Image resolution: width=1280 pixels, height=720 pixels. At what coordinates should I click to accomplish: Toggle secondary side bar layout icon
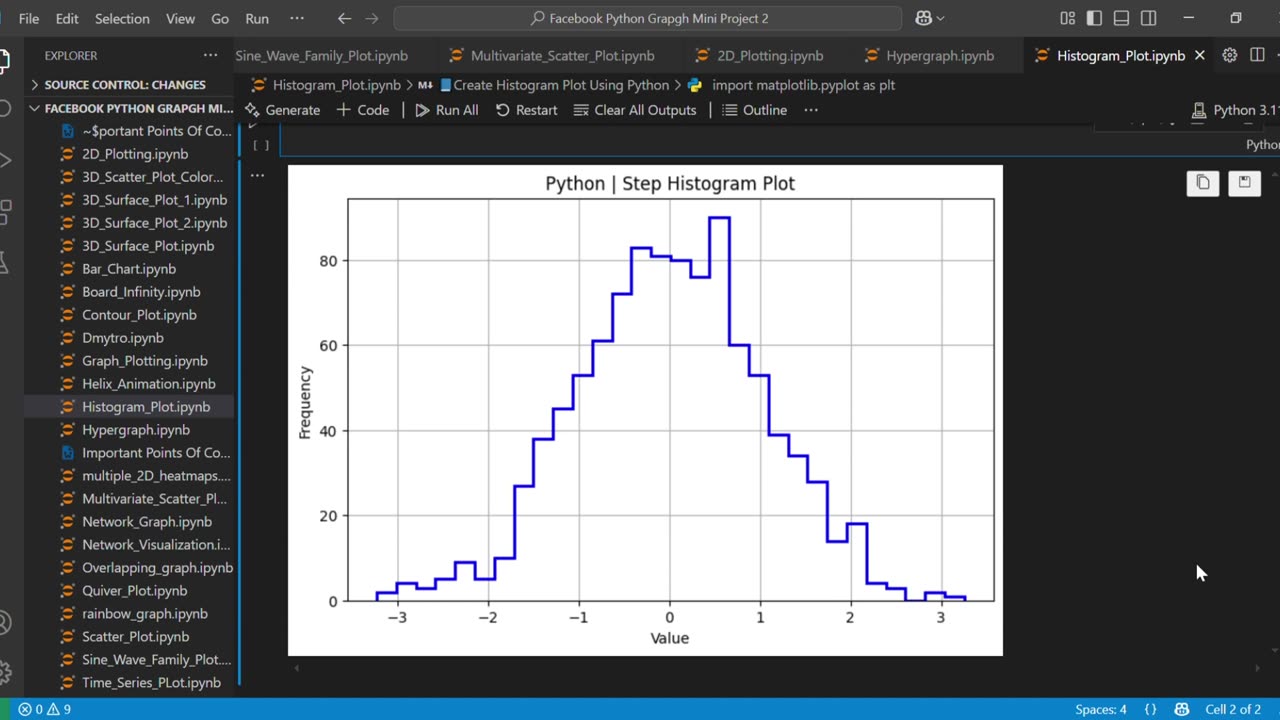(x=1148, y=18)
